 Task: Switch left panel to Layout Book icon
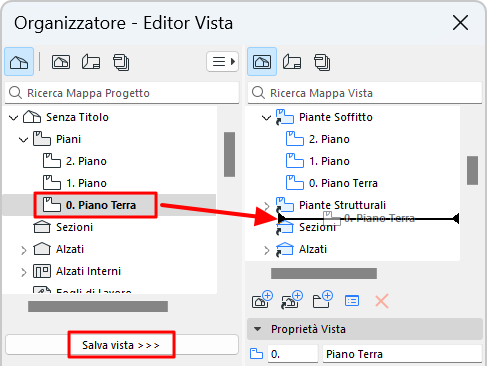pos(91,62)
